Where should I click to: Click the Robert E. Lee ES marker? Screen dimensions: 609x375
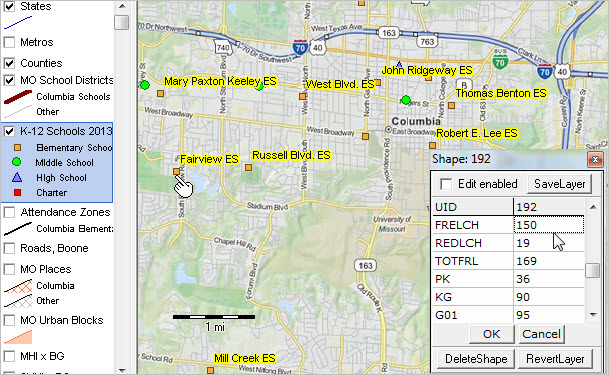point(432,146)
